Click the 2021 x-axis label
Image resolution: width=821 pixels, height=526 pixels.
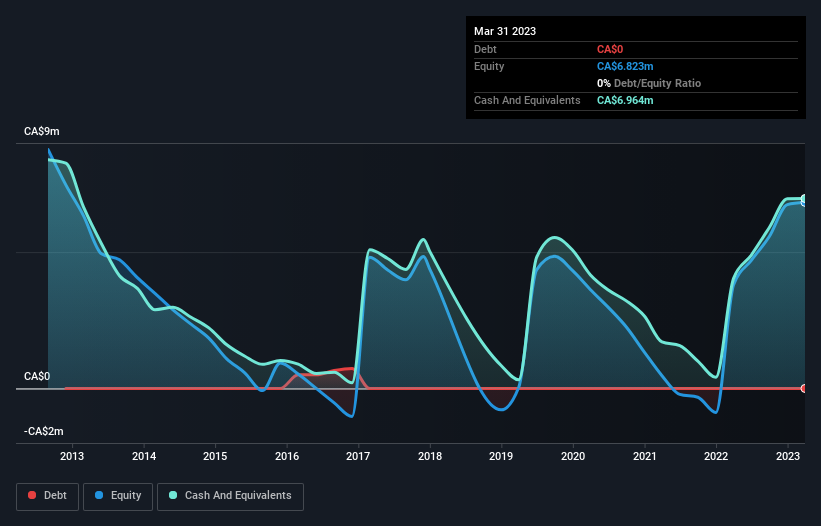[x=645, y=456]
